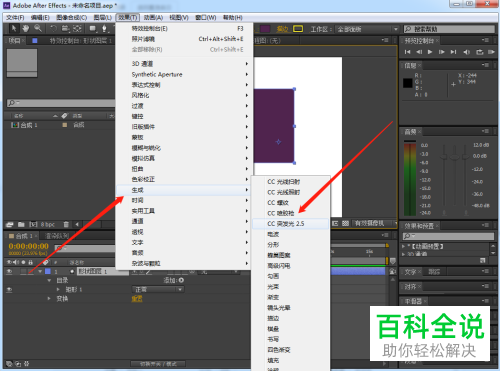Expand the 矩形 1 group arrow
The width and height of the screenshot is (500, 371).
tap(58, 290)
